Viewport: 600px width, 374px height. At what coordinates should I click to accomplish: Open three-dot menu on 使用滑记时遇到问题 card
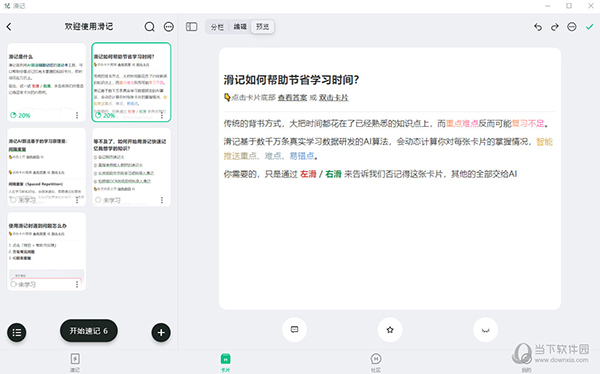pyautogui.click(x=77, y=284)
